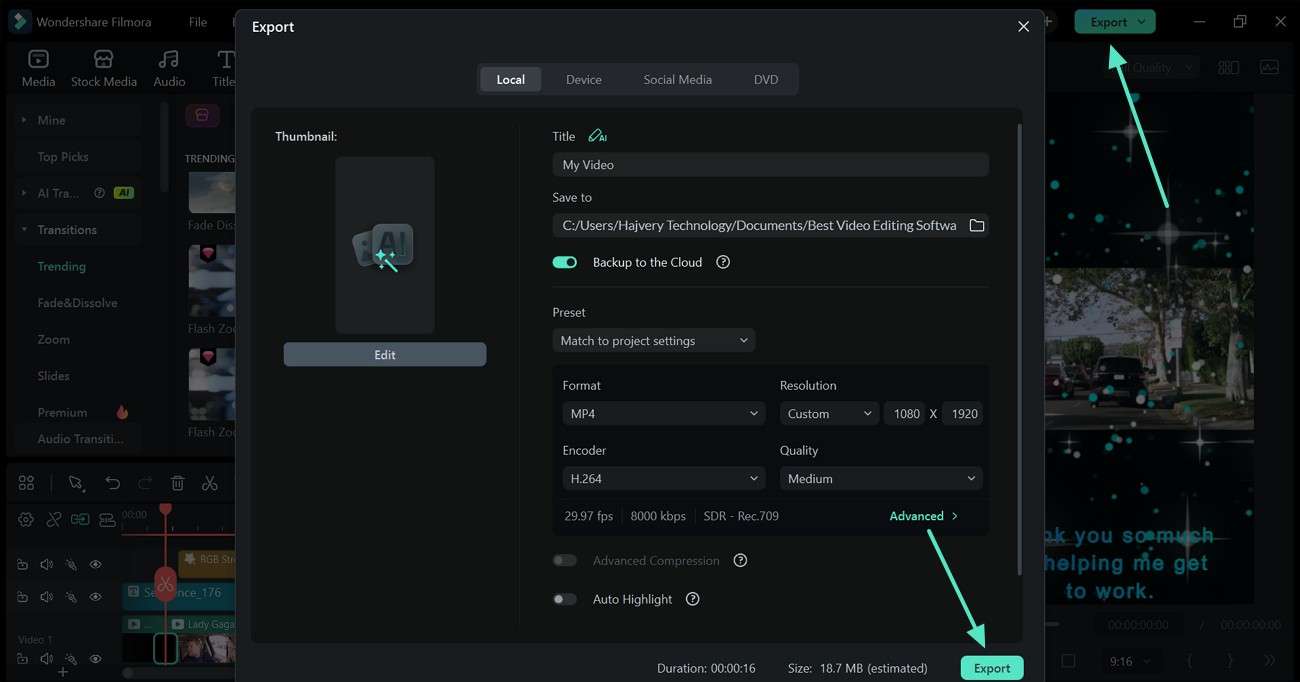The image size is (1300, 682).
Task: Mute the Sequence_176 track speaker
Action: [46, 597]
